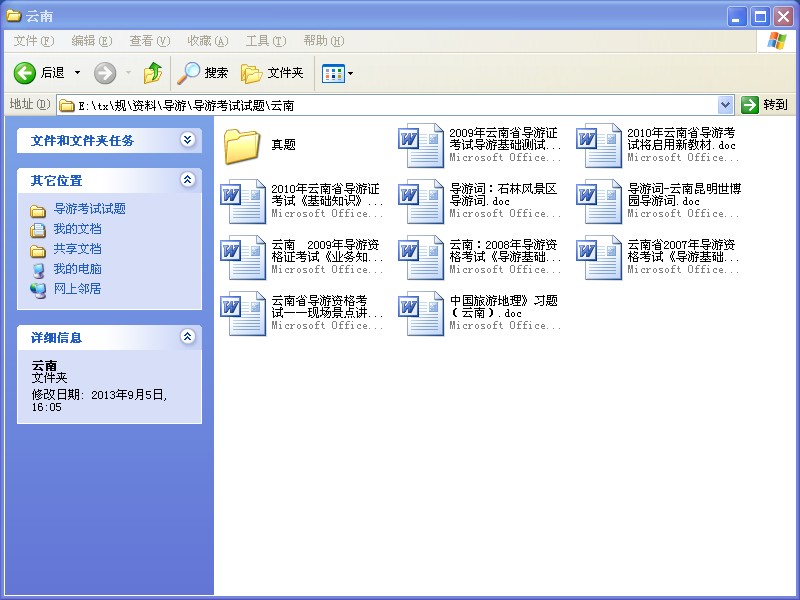The image size is (800, 600).
Task: Select file name 导游词：石林风景区导游词.doc
Action: tap(503, 195)
